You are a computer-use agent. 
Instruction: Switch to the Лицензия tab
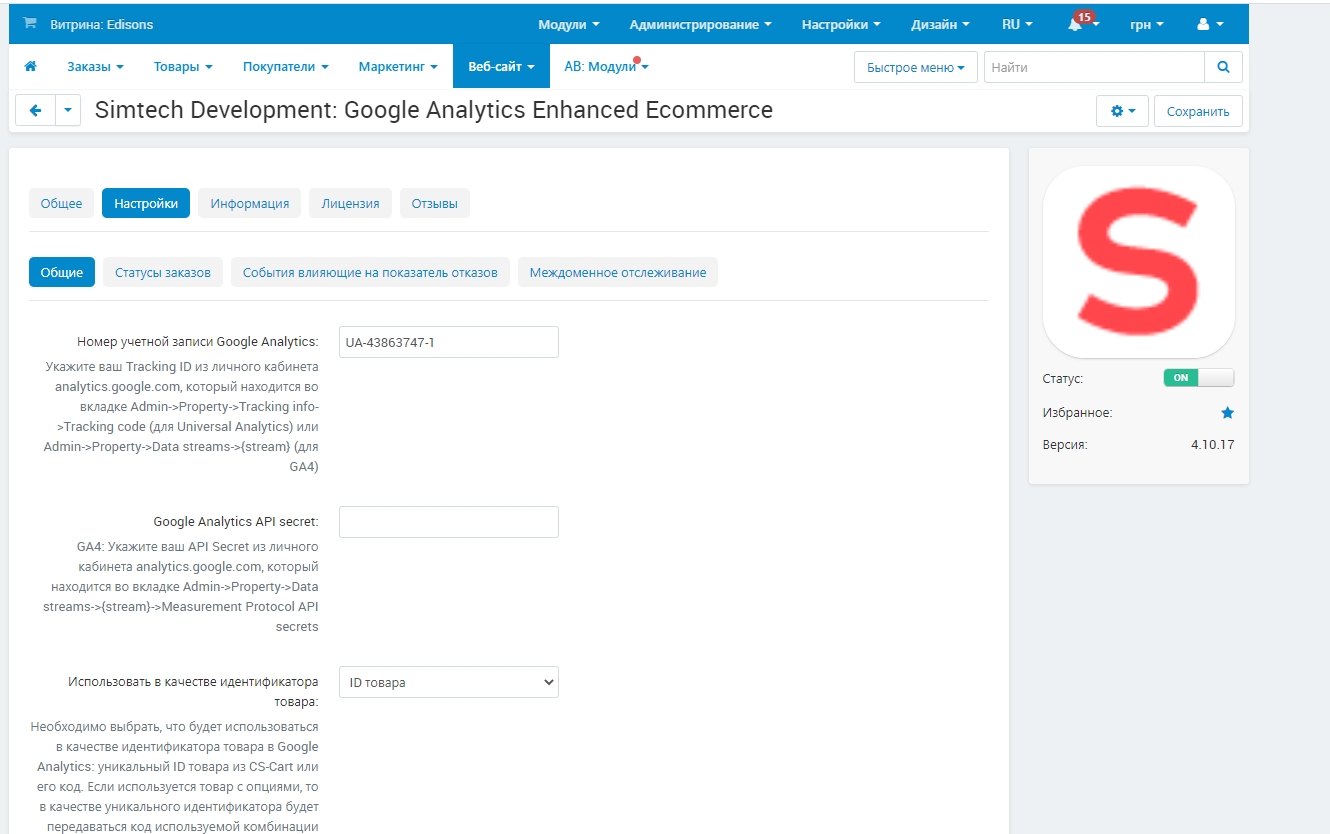pyautogui.click(x=350, y=203)
